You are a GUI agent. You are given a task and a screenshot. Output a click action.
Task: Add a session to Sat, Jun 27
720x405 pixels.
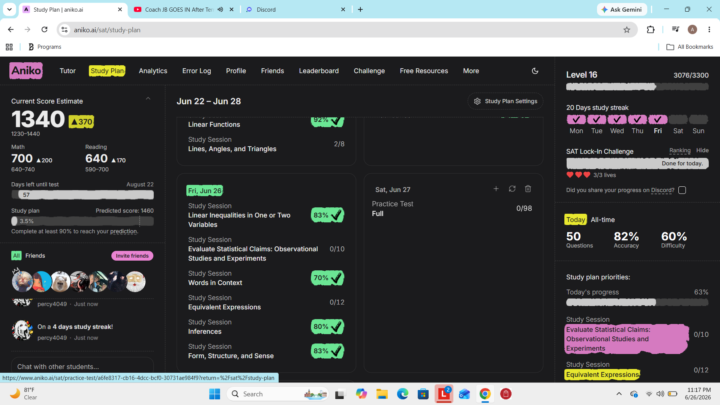tap(496, 189)
